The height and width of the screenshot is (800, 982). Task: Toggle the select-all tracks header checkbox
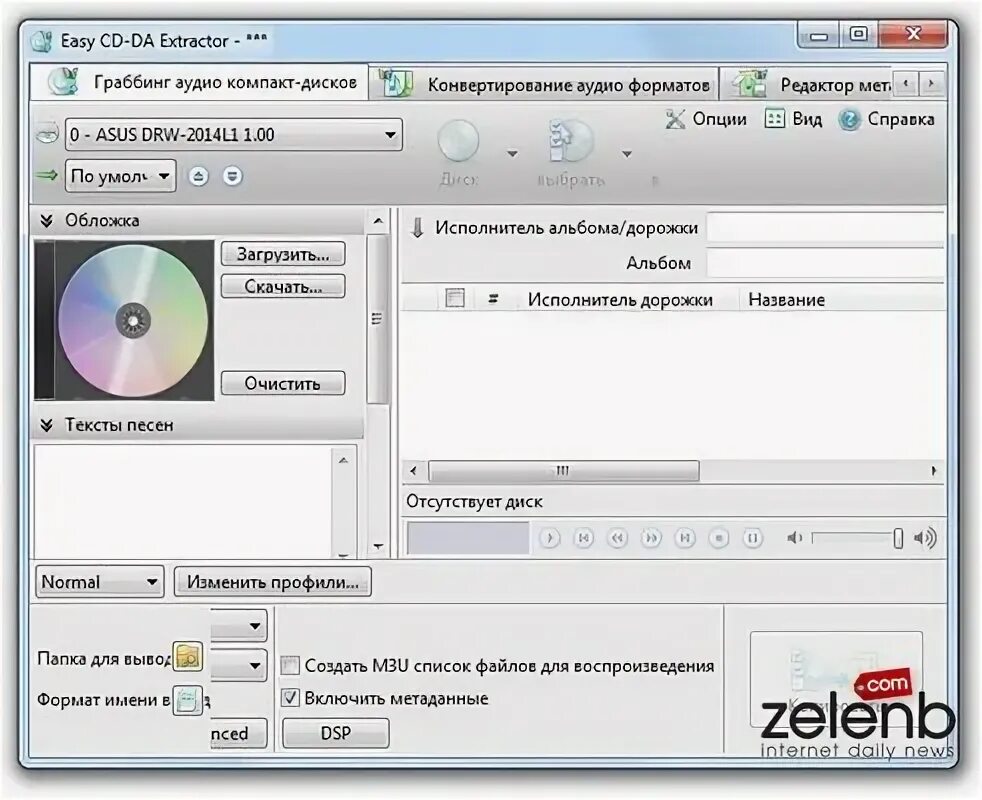click(x=455, y=298)
